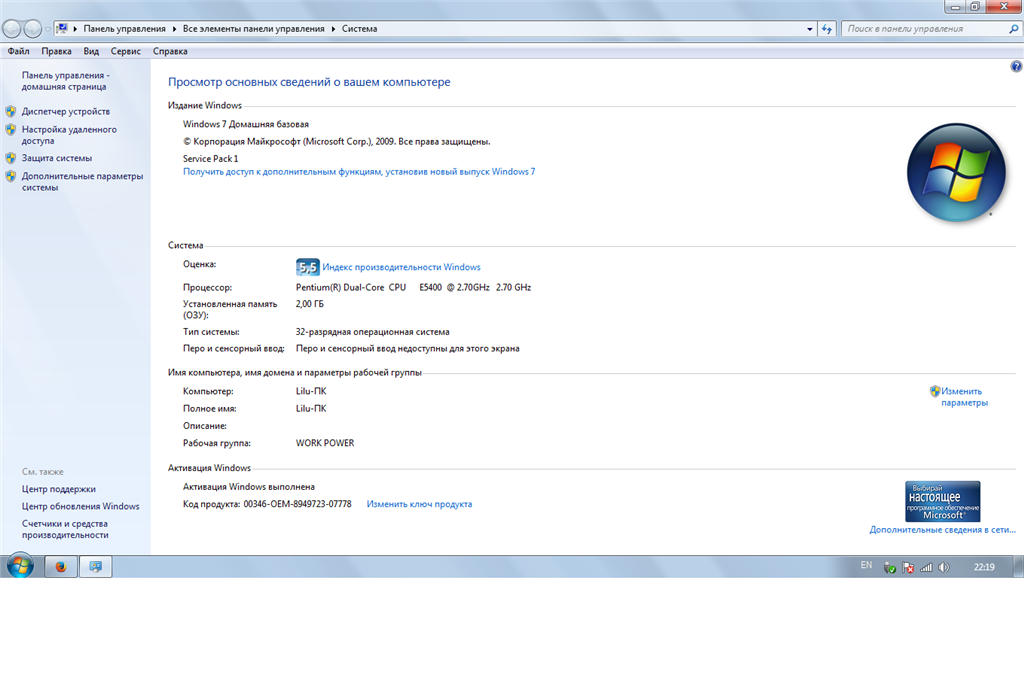Open Дополнительные параметры системы
1024x677 pixels.
[x=82, y=181]
